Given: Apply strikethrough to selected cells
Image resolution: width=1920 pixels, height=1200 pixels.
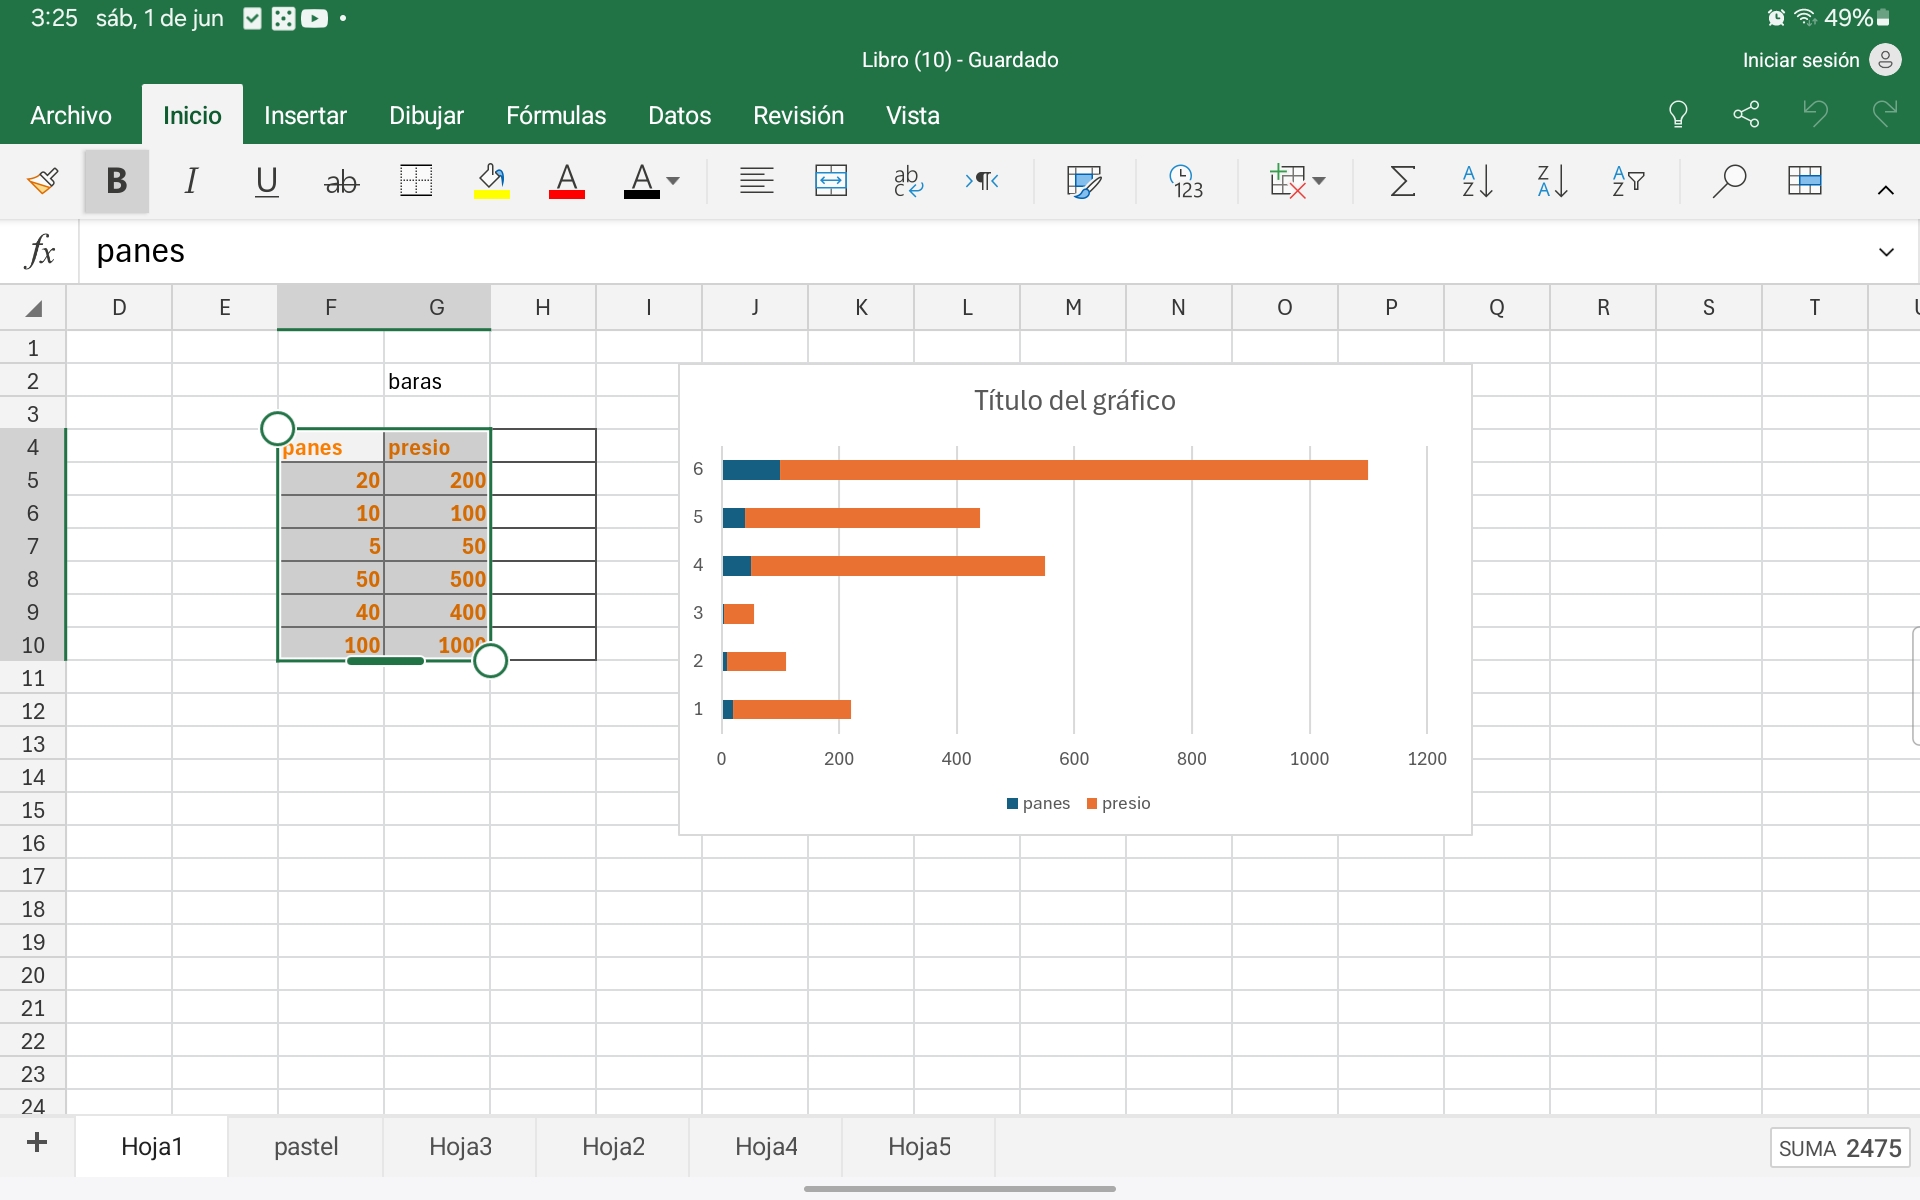Looking at the screenshot, I should pyautogui.click(x=341, y=181).
